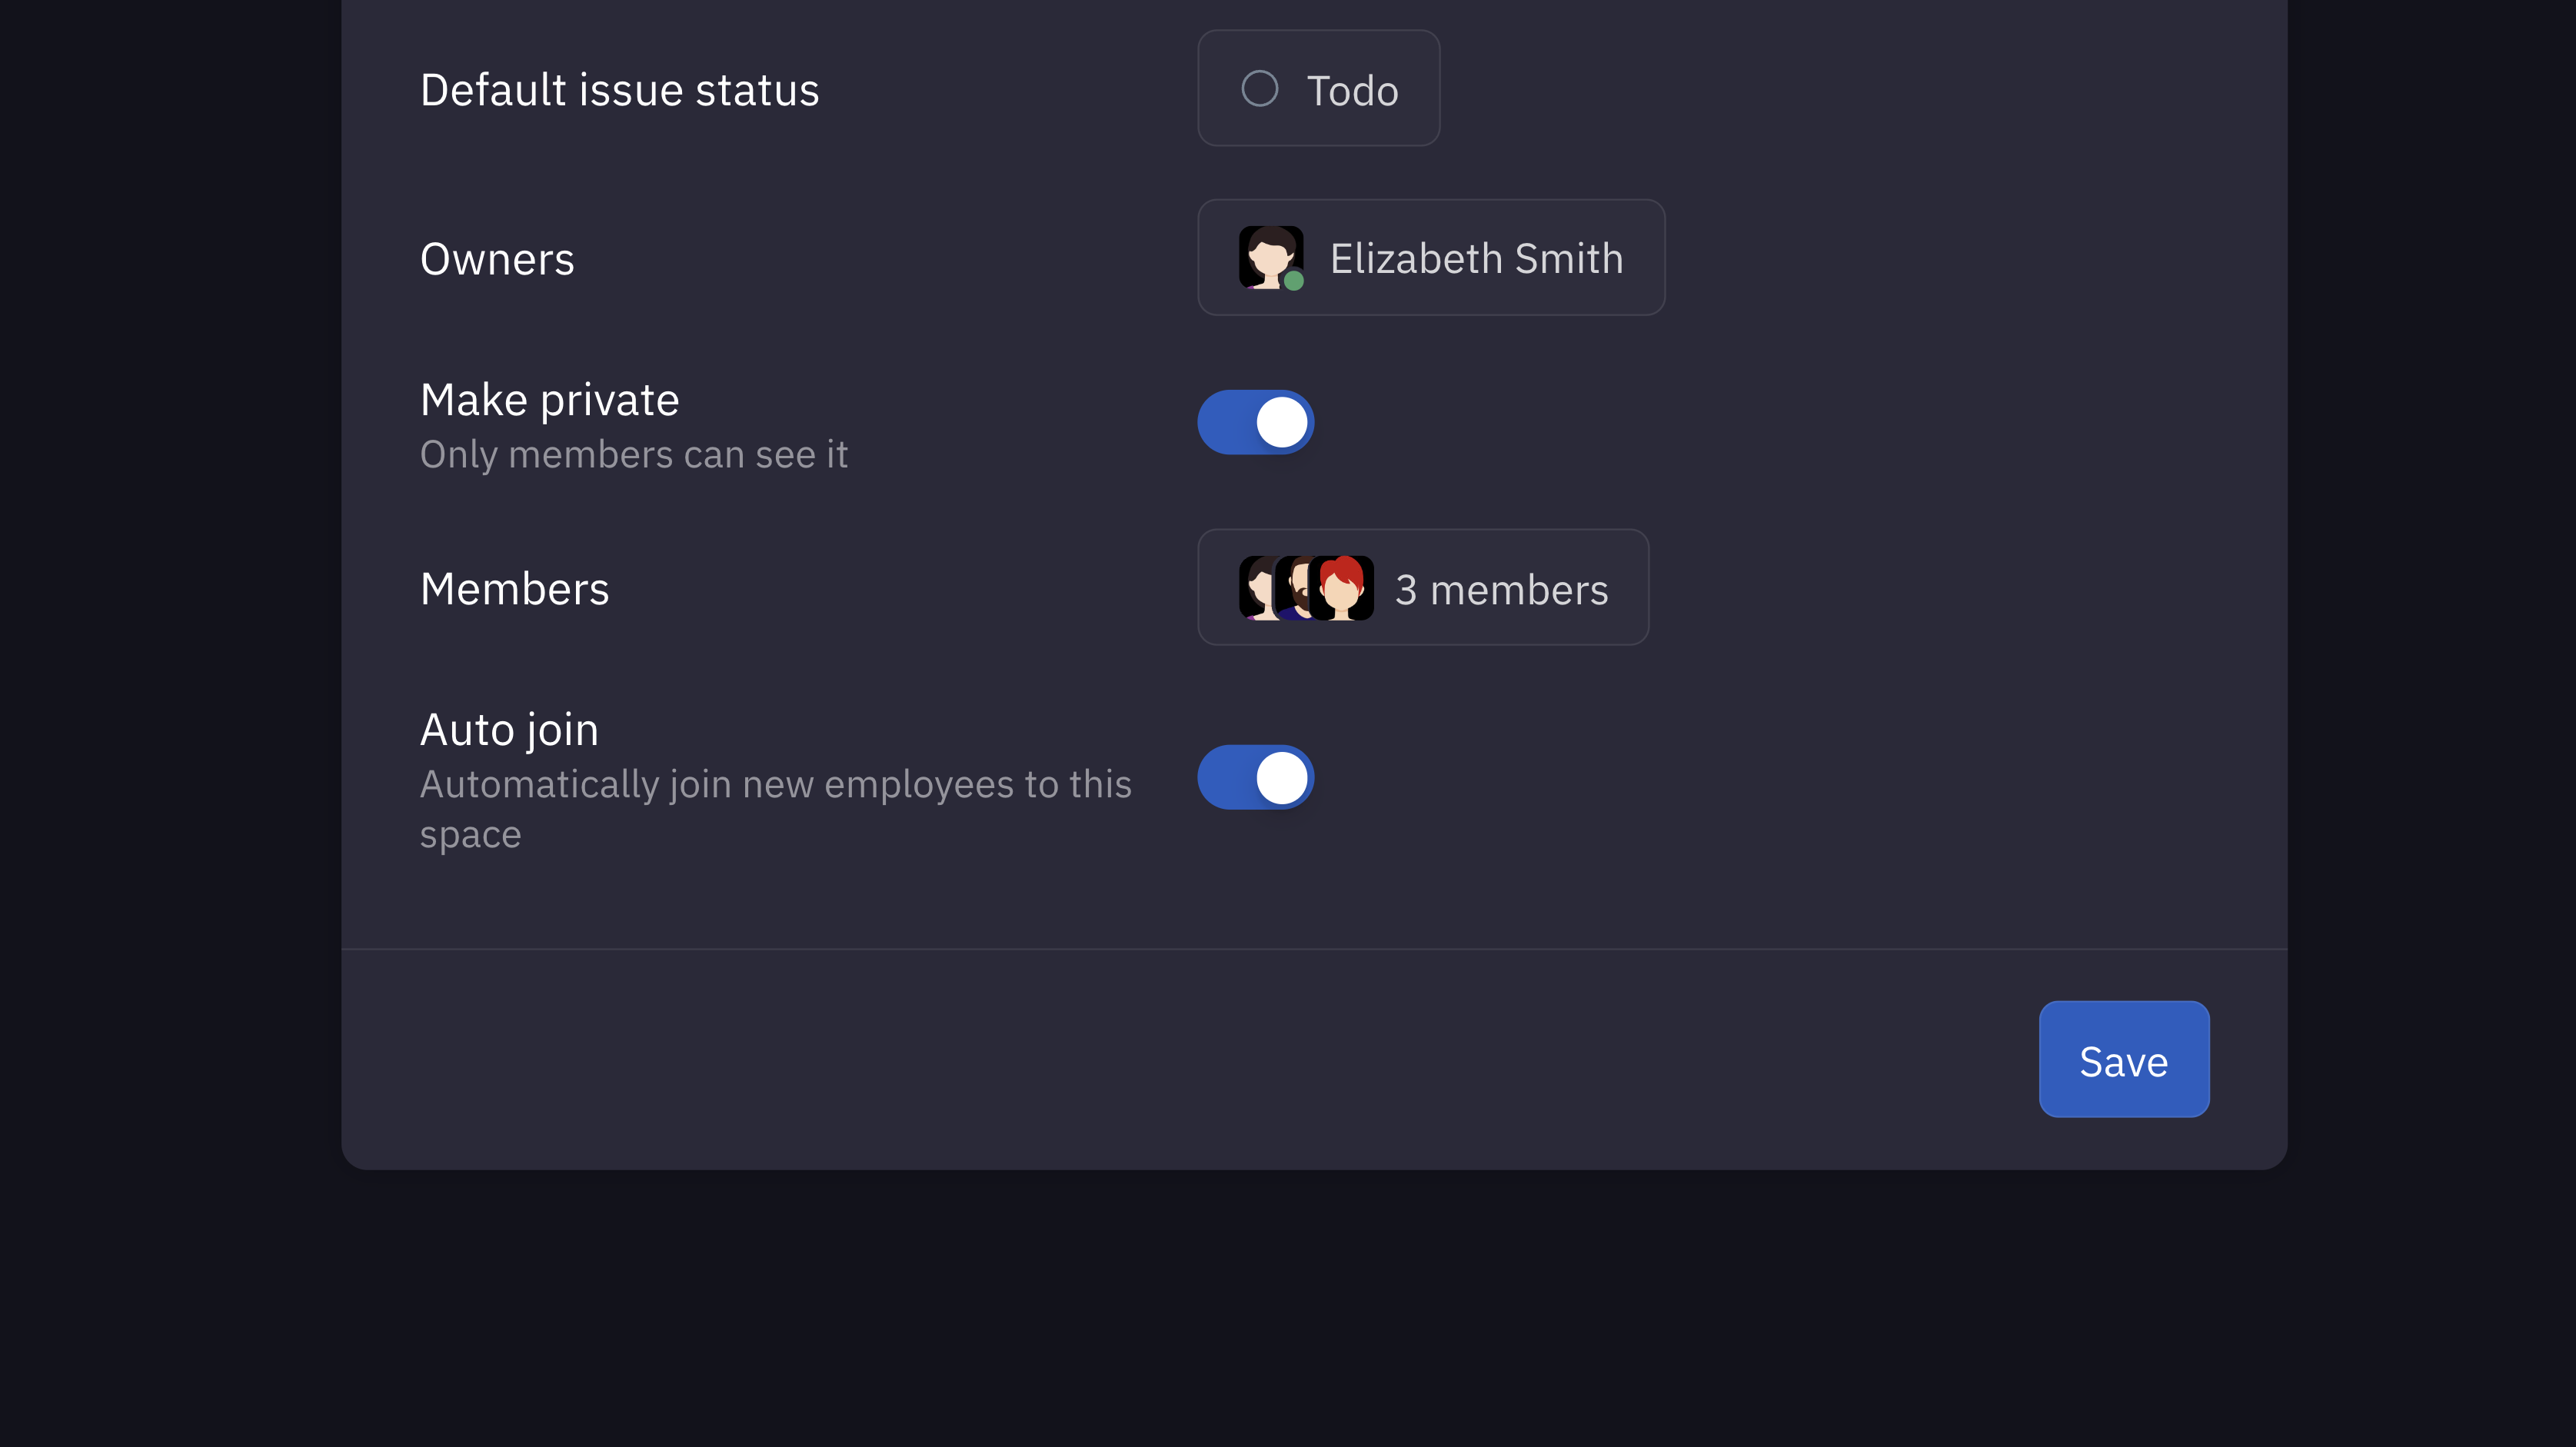
Task: Click the Todo status circle icon
Action: 1259,89
